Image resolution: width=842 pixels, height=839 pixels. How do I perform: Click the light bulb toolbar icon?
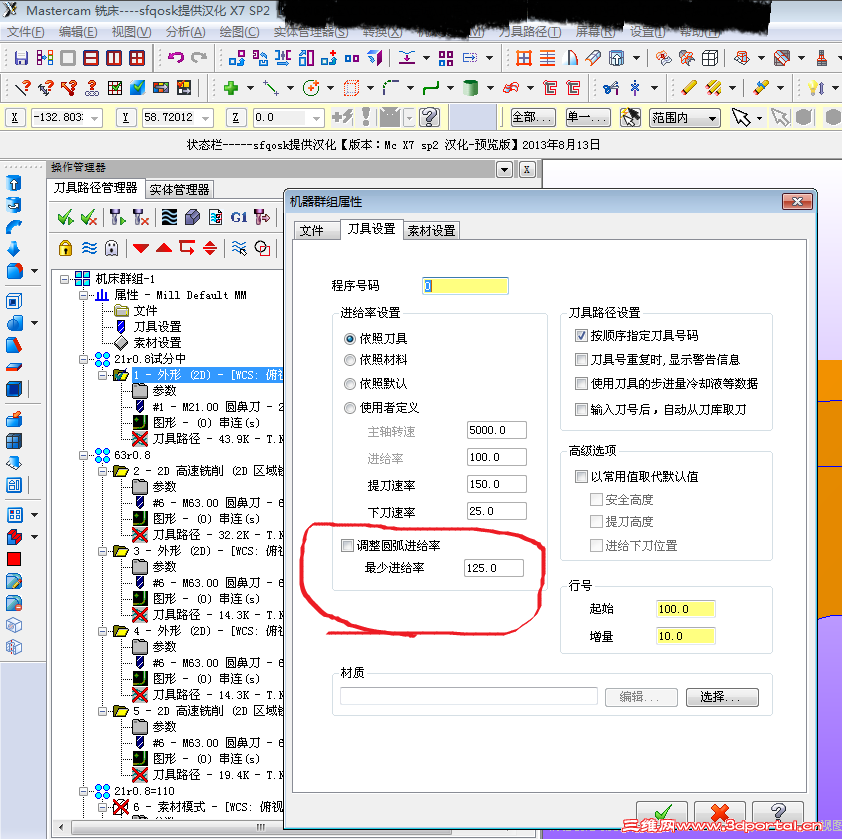[x=816, y=88]
